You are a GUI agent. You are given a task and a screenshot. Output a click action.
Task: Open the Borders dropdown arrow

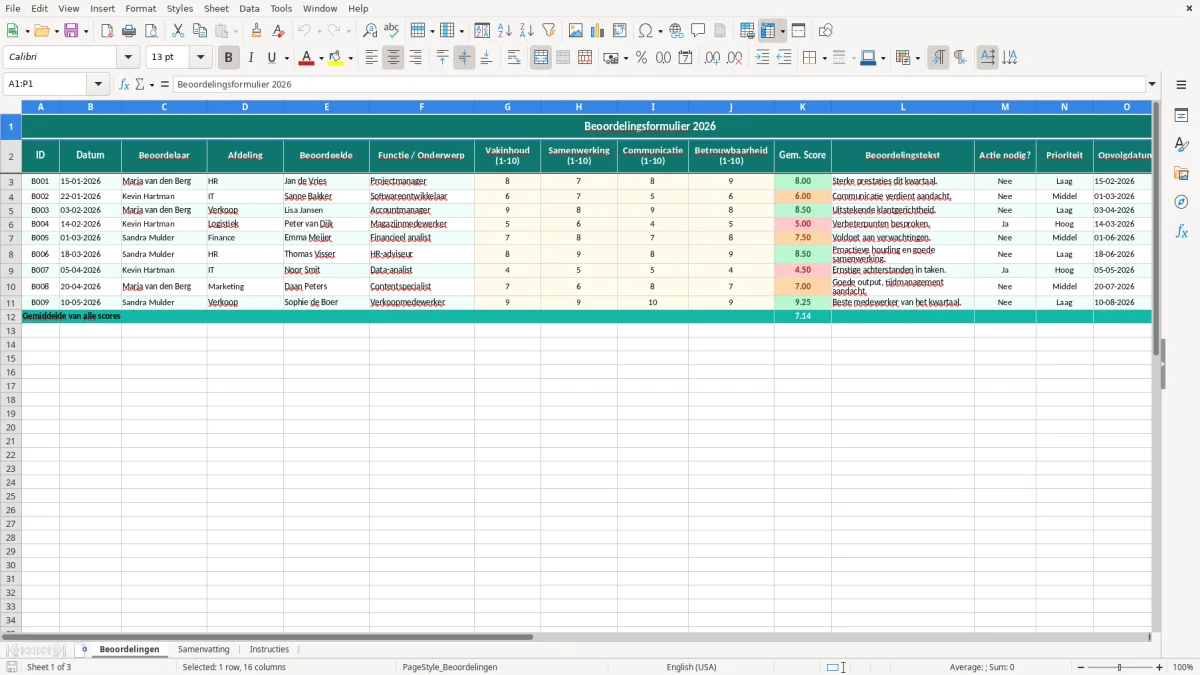pyautogui.click(x=823, y=58)
